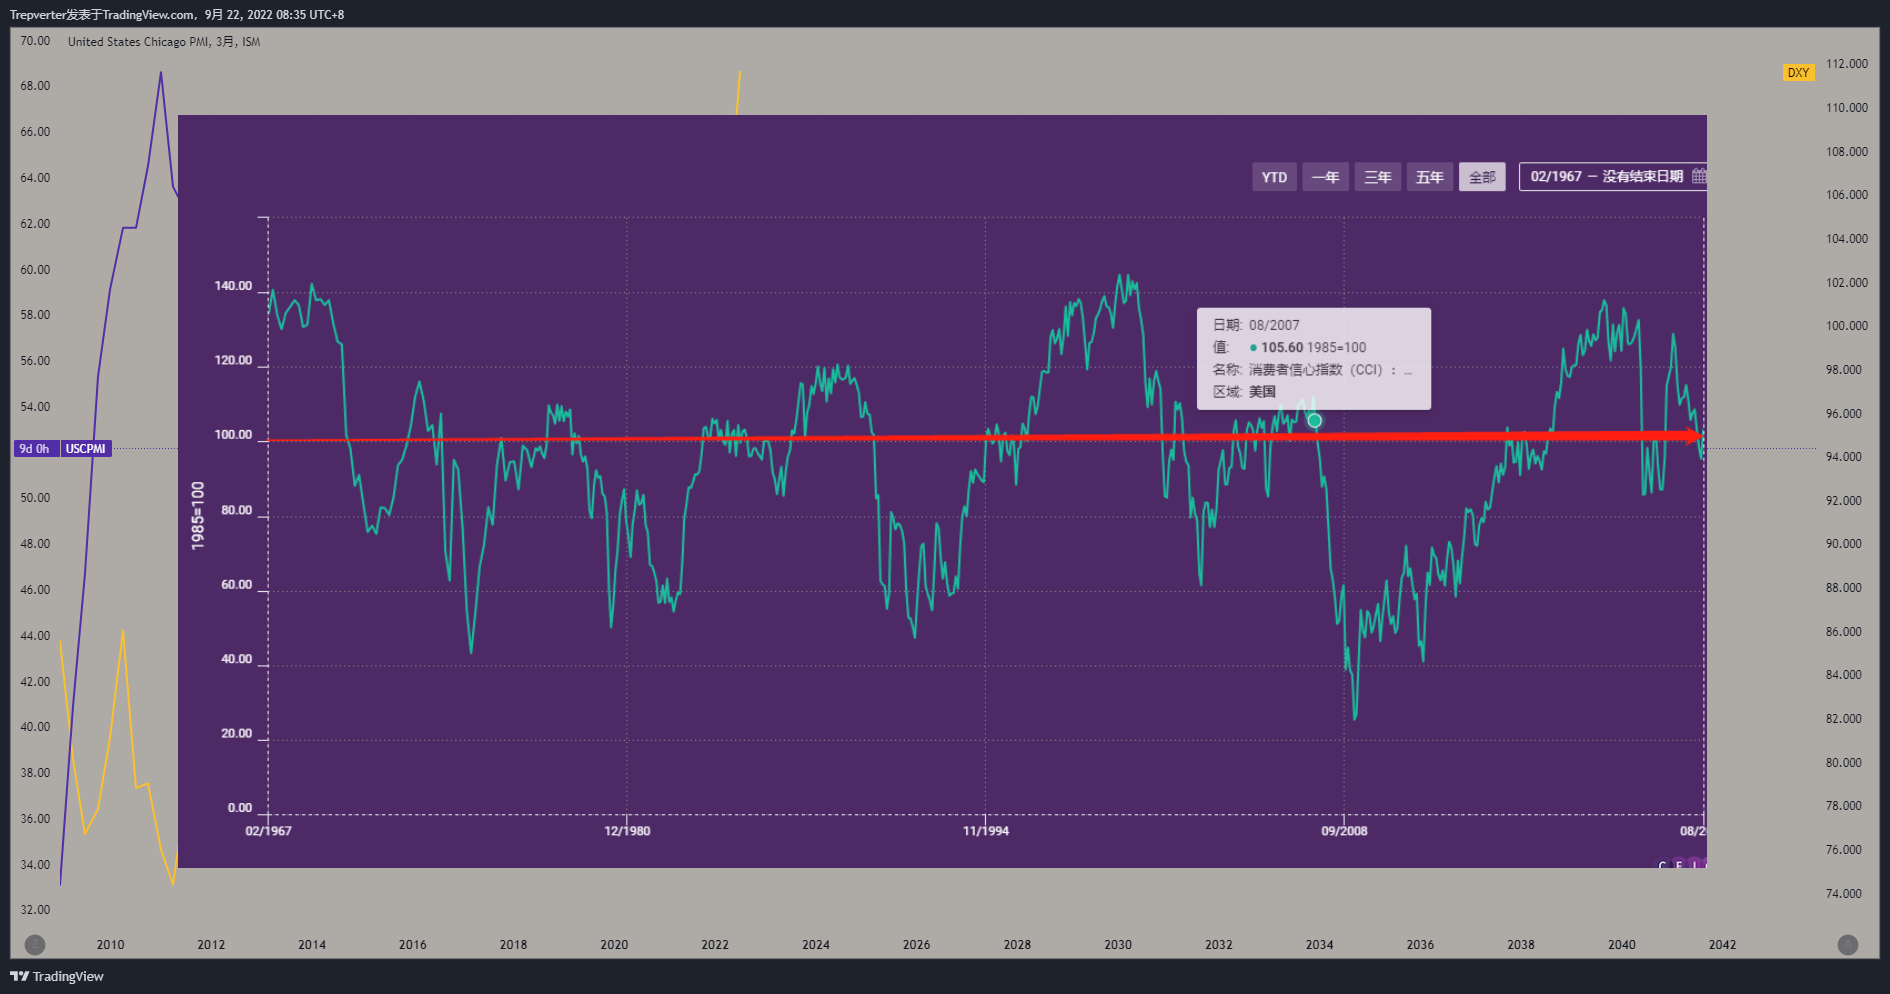1890x994 pixels.
Task: Click the round icon left of 2010
Action: (x=35, y=944)
